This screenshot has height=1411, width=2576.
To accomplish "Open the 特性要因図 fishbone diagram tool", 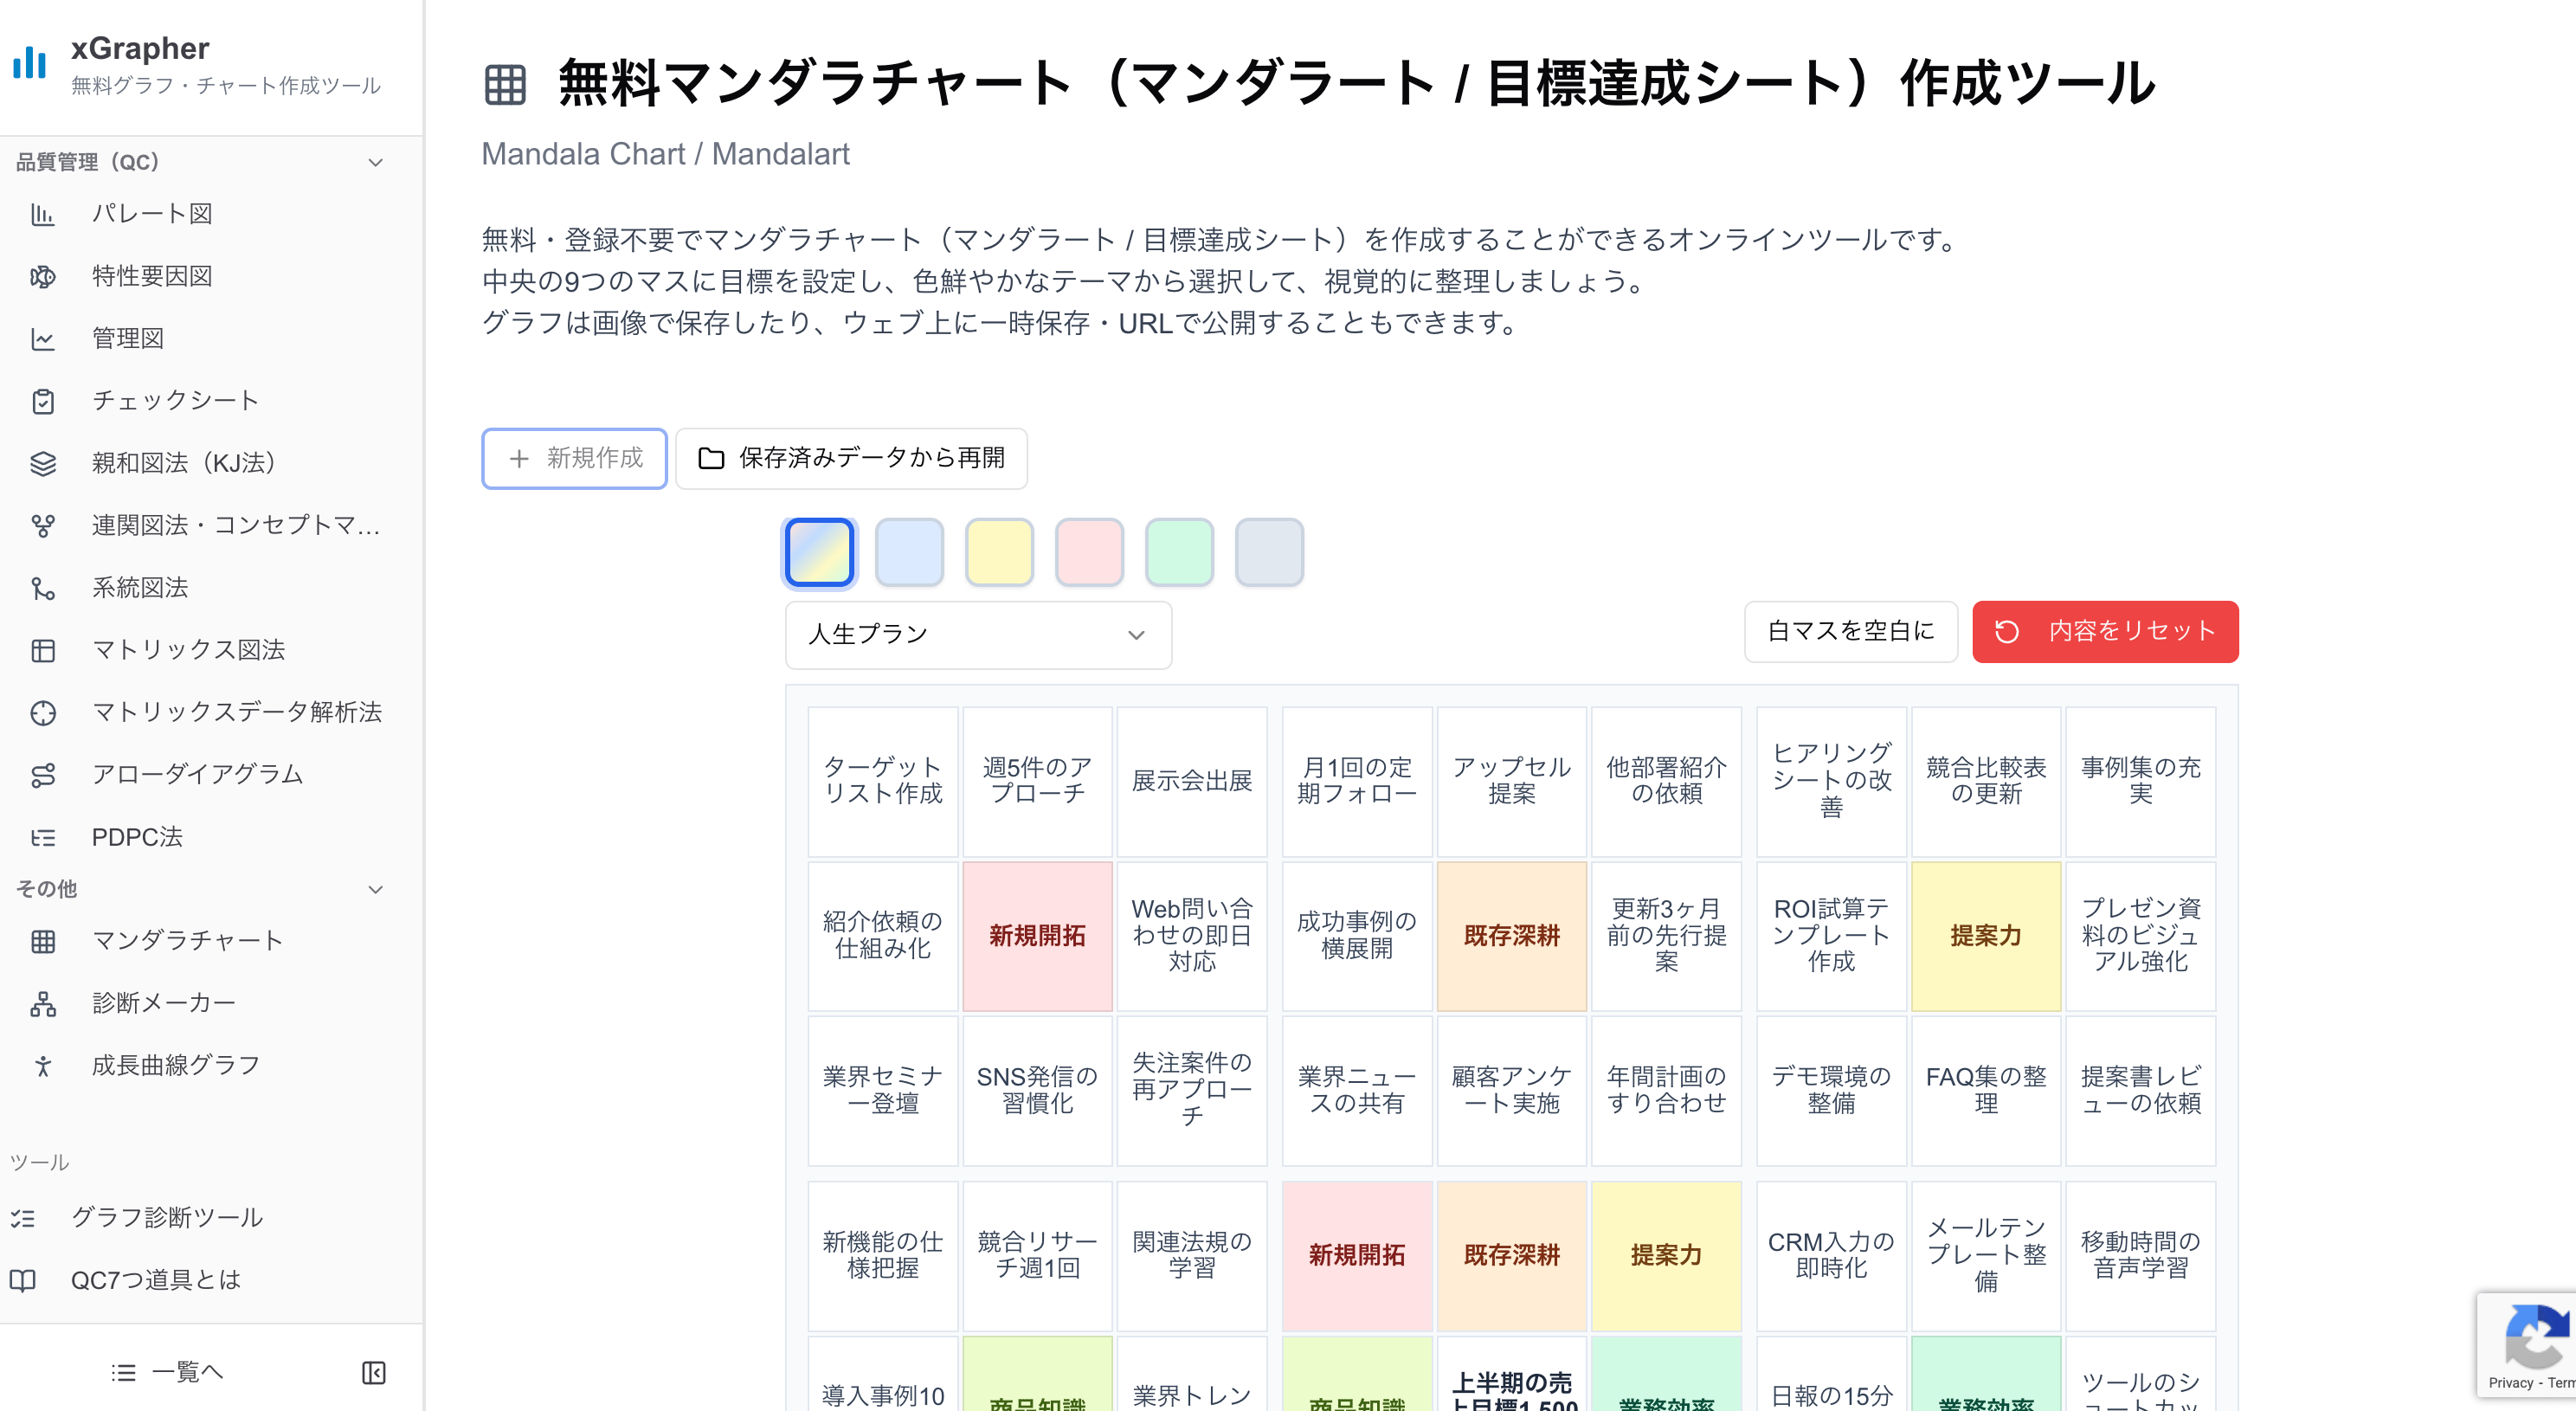I will pos(152,276).
